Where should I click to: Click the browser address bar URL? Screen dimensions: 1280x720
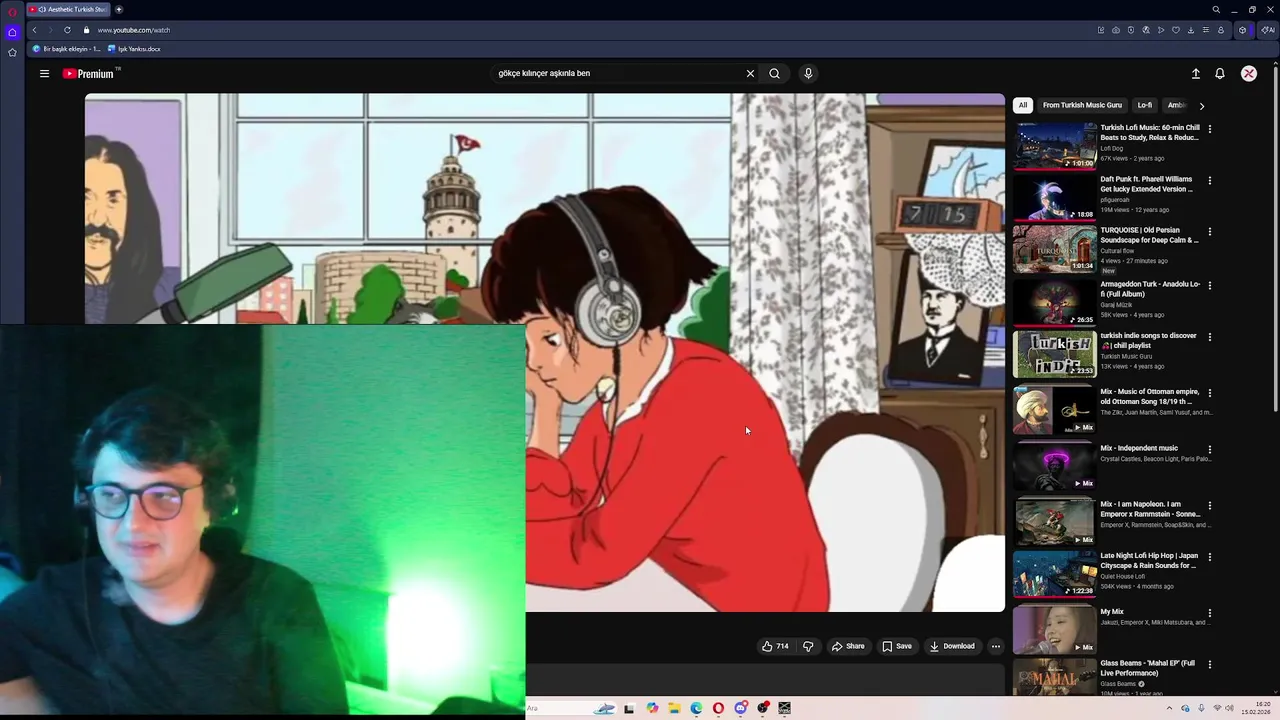point(133,30)
